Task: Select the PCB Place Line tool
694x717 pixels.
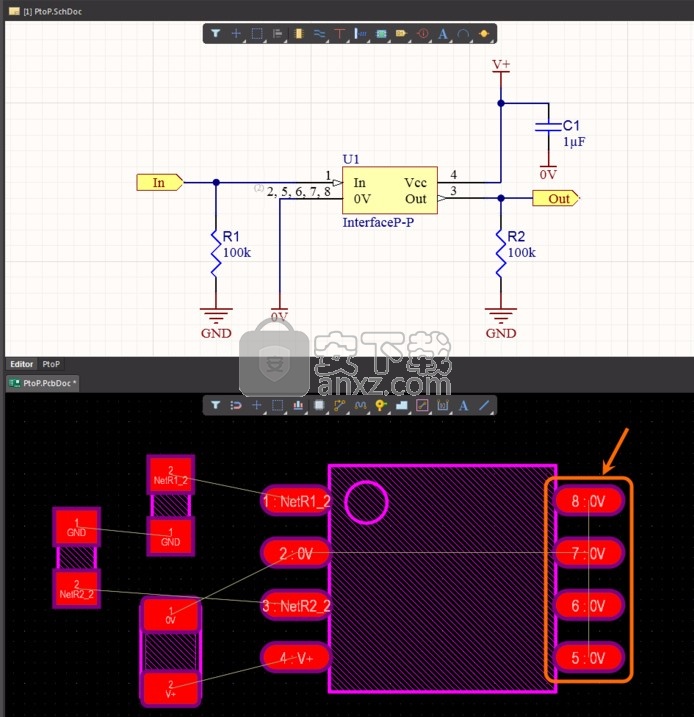Action: pyautogui.click(x=484, y=405)
